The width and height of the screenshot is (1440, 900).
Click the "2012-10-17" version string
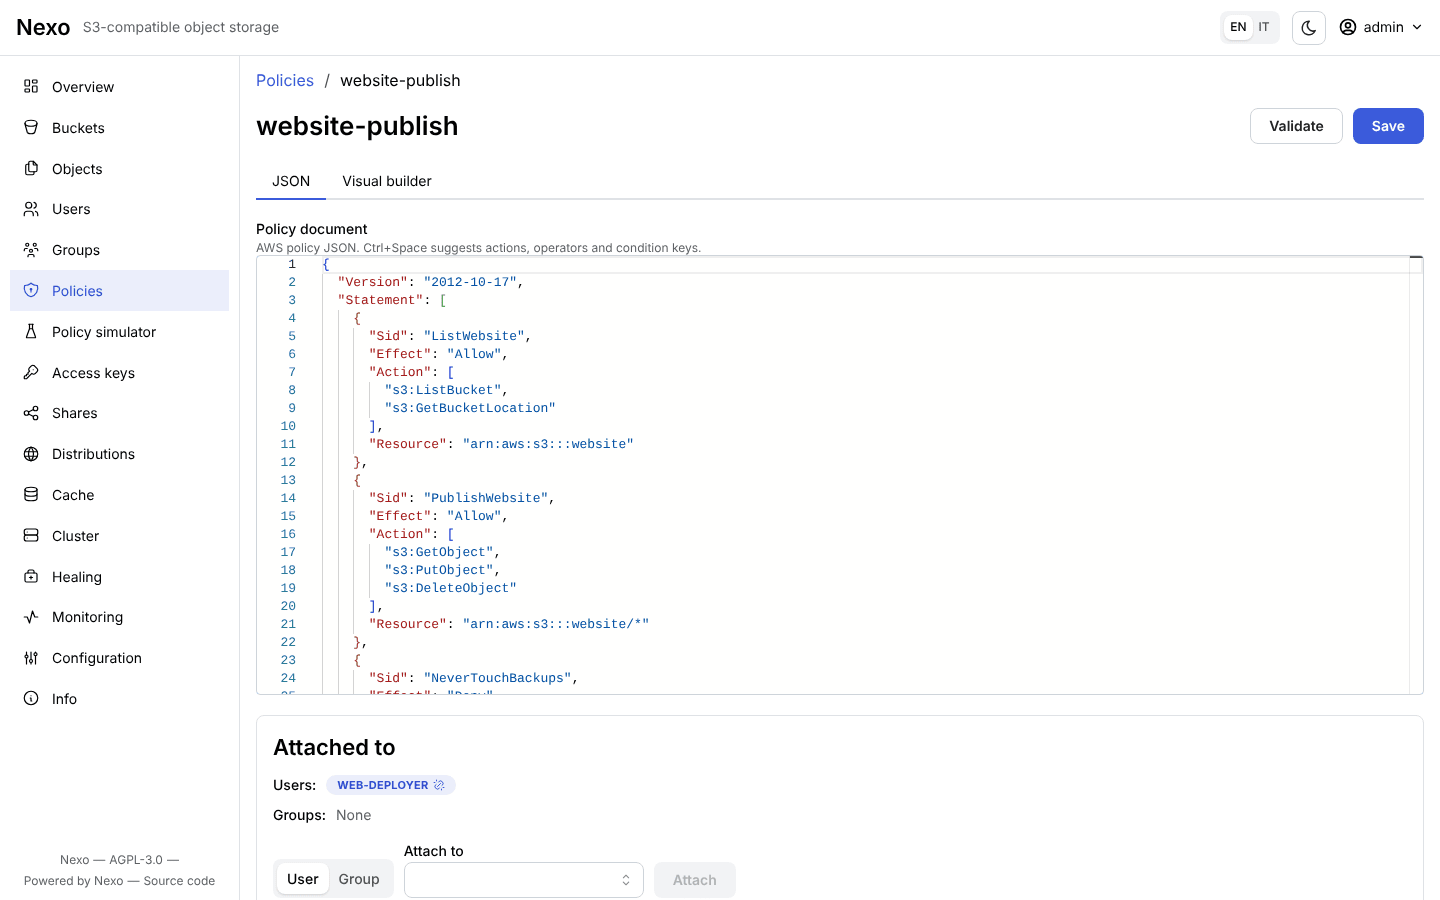tap(470, 282)
